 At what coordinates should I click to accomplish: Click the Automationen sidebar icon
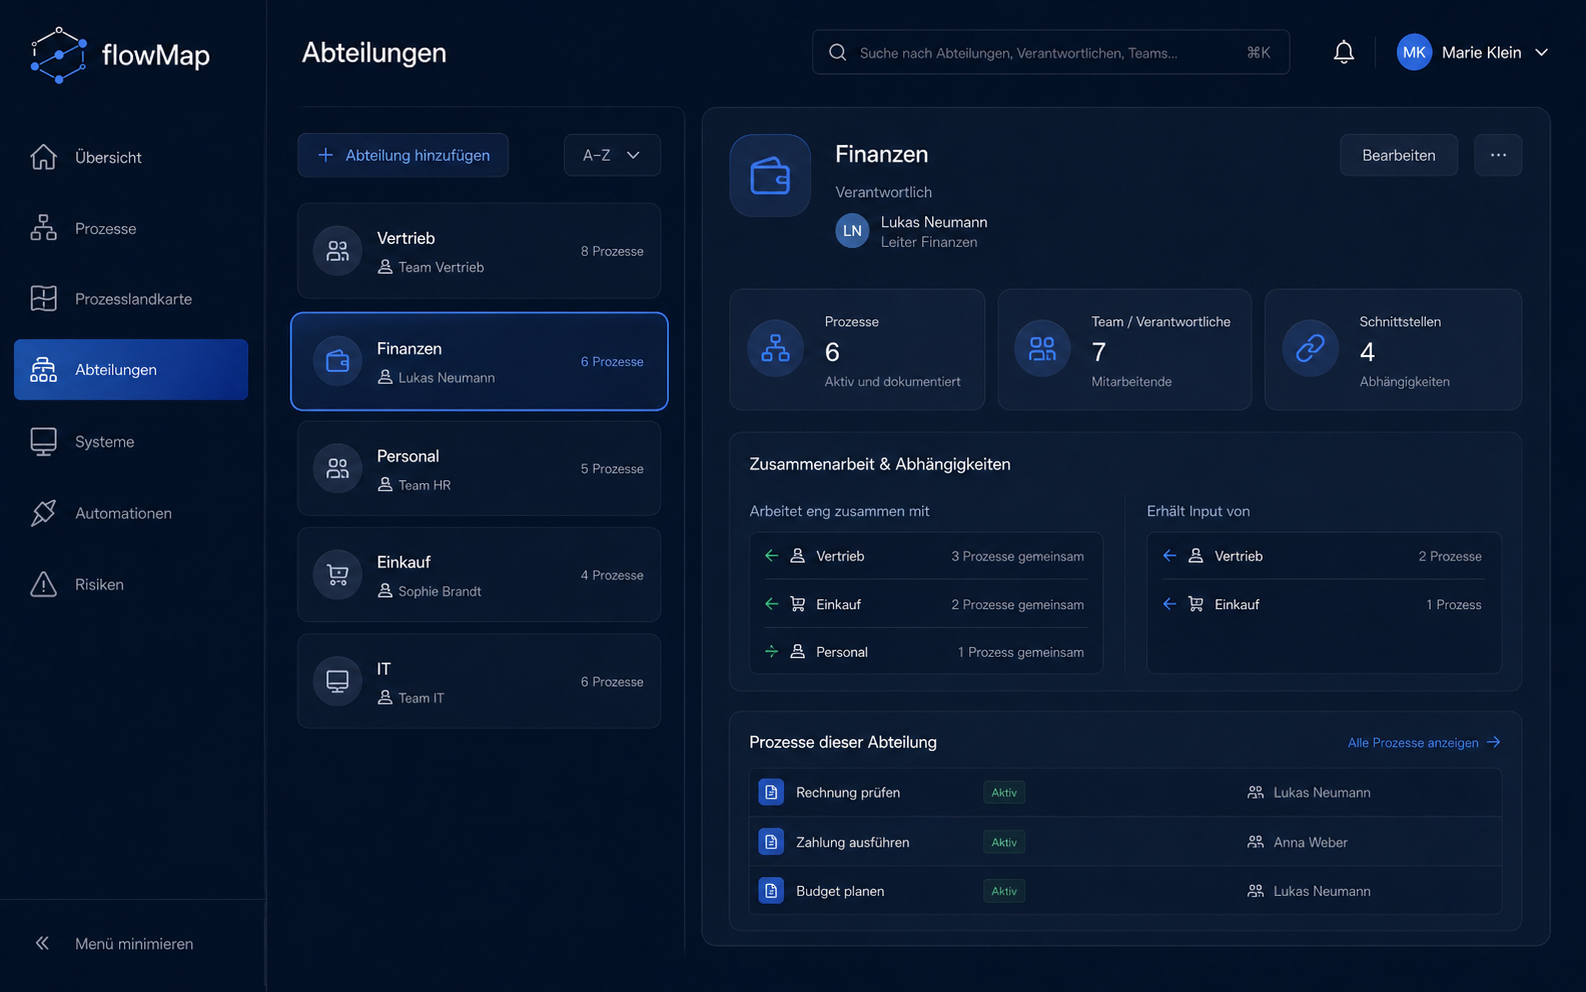[x=43, y=513]
